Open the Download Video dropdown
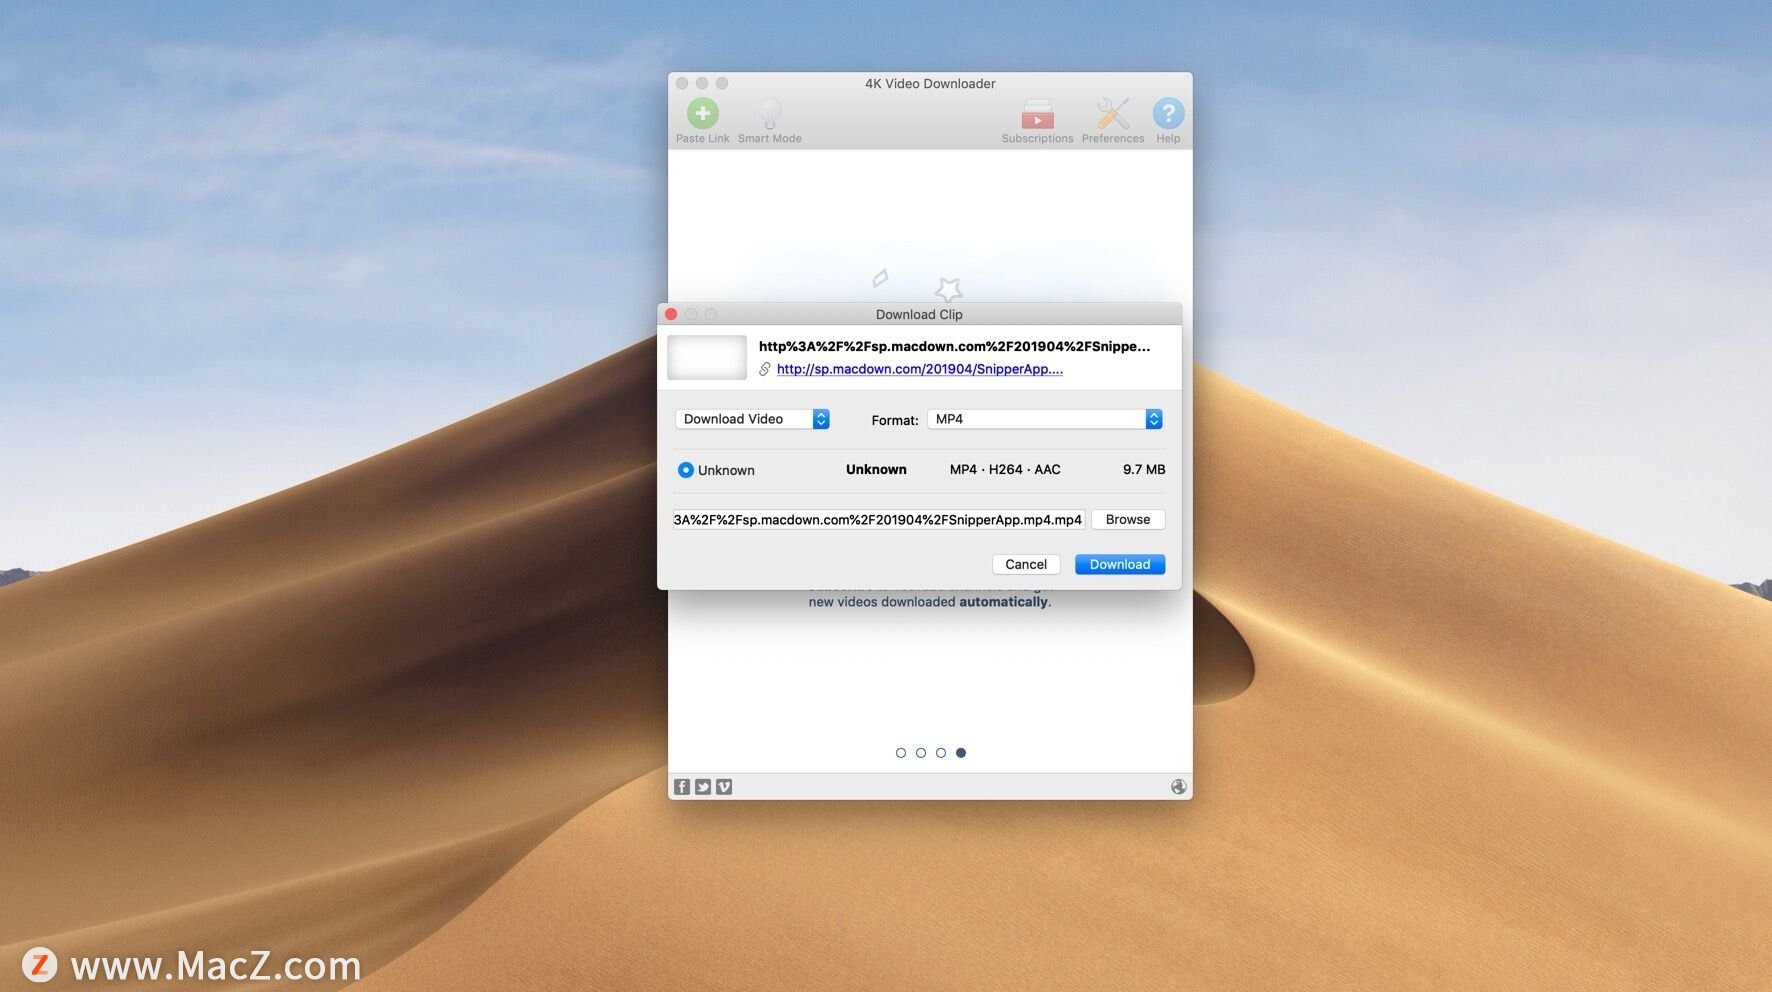 tap(753, 419)
